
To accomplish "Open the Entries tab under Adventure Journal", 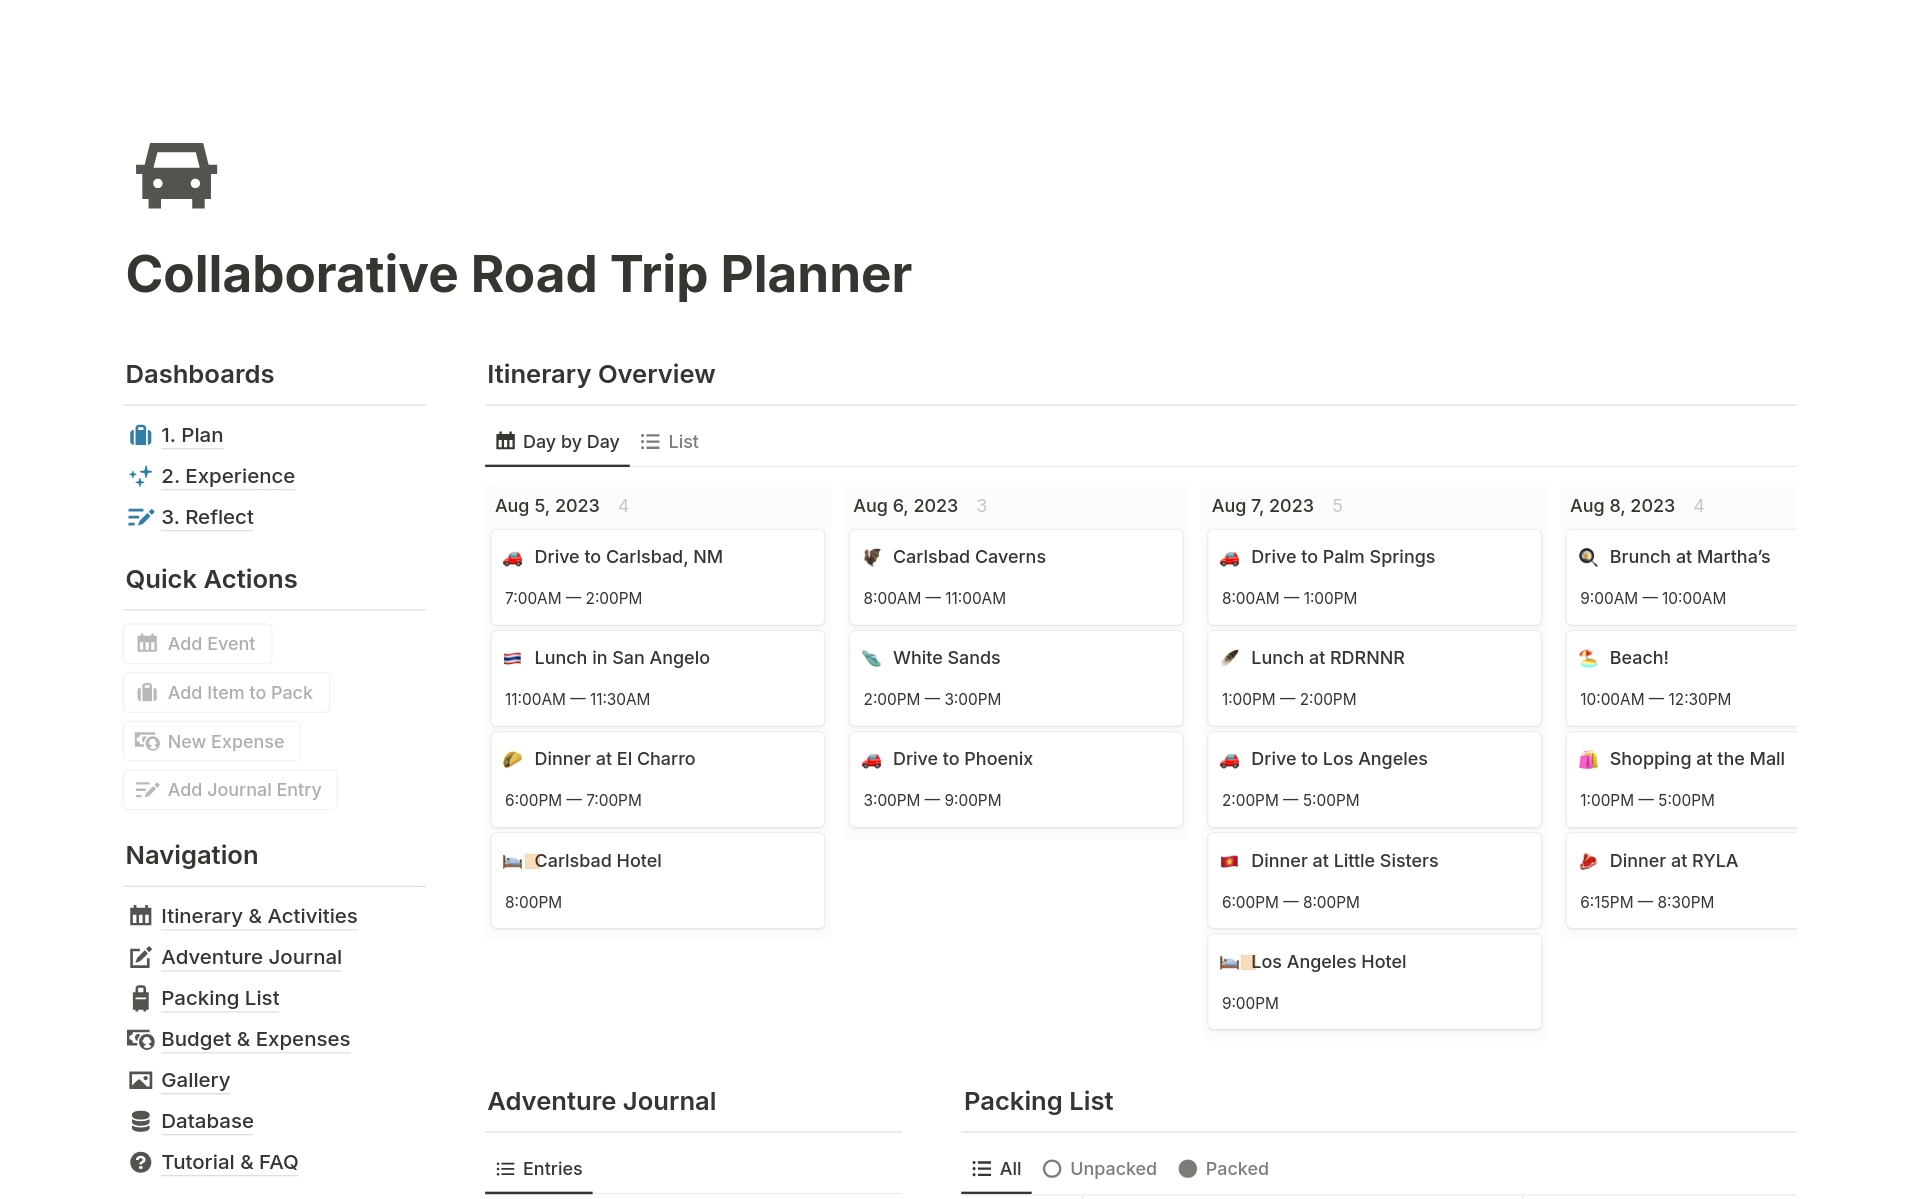I will pyautogui.click(x=538, y=1168).
